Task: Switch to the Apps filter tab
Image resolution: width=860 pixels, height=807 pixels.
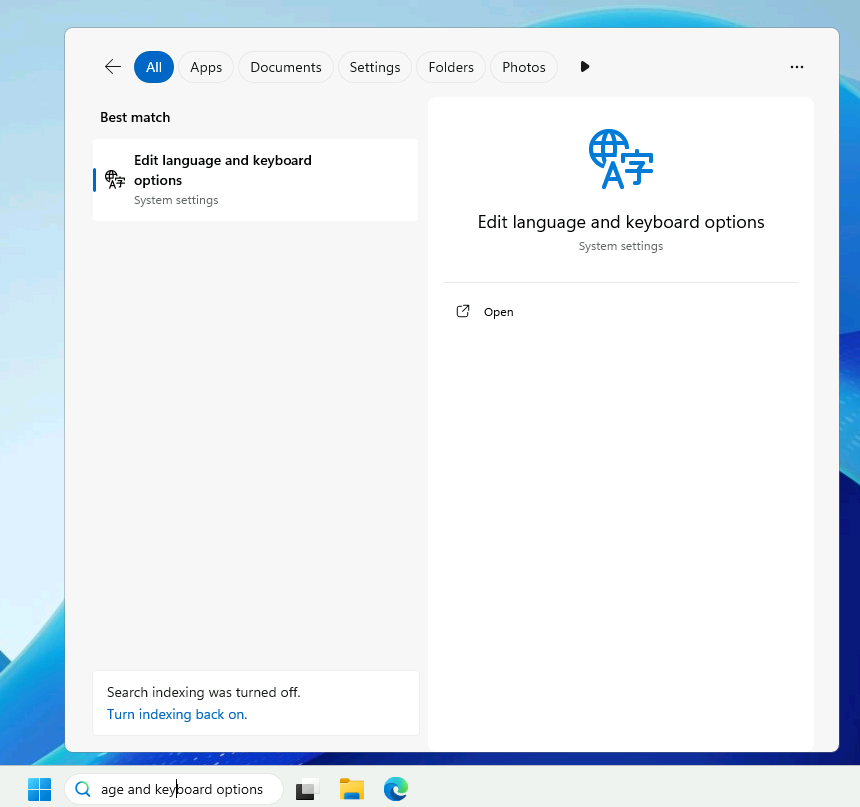Action: coord(206,67)
